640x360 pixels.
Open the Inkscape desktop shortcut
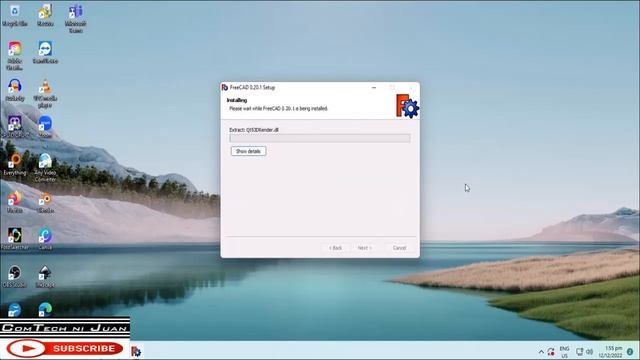click(x=45, y=276)
